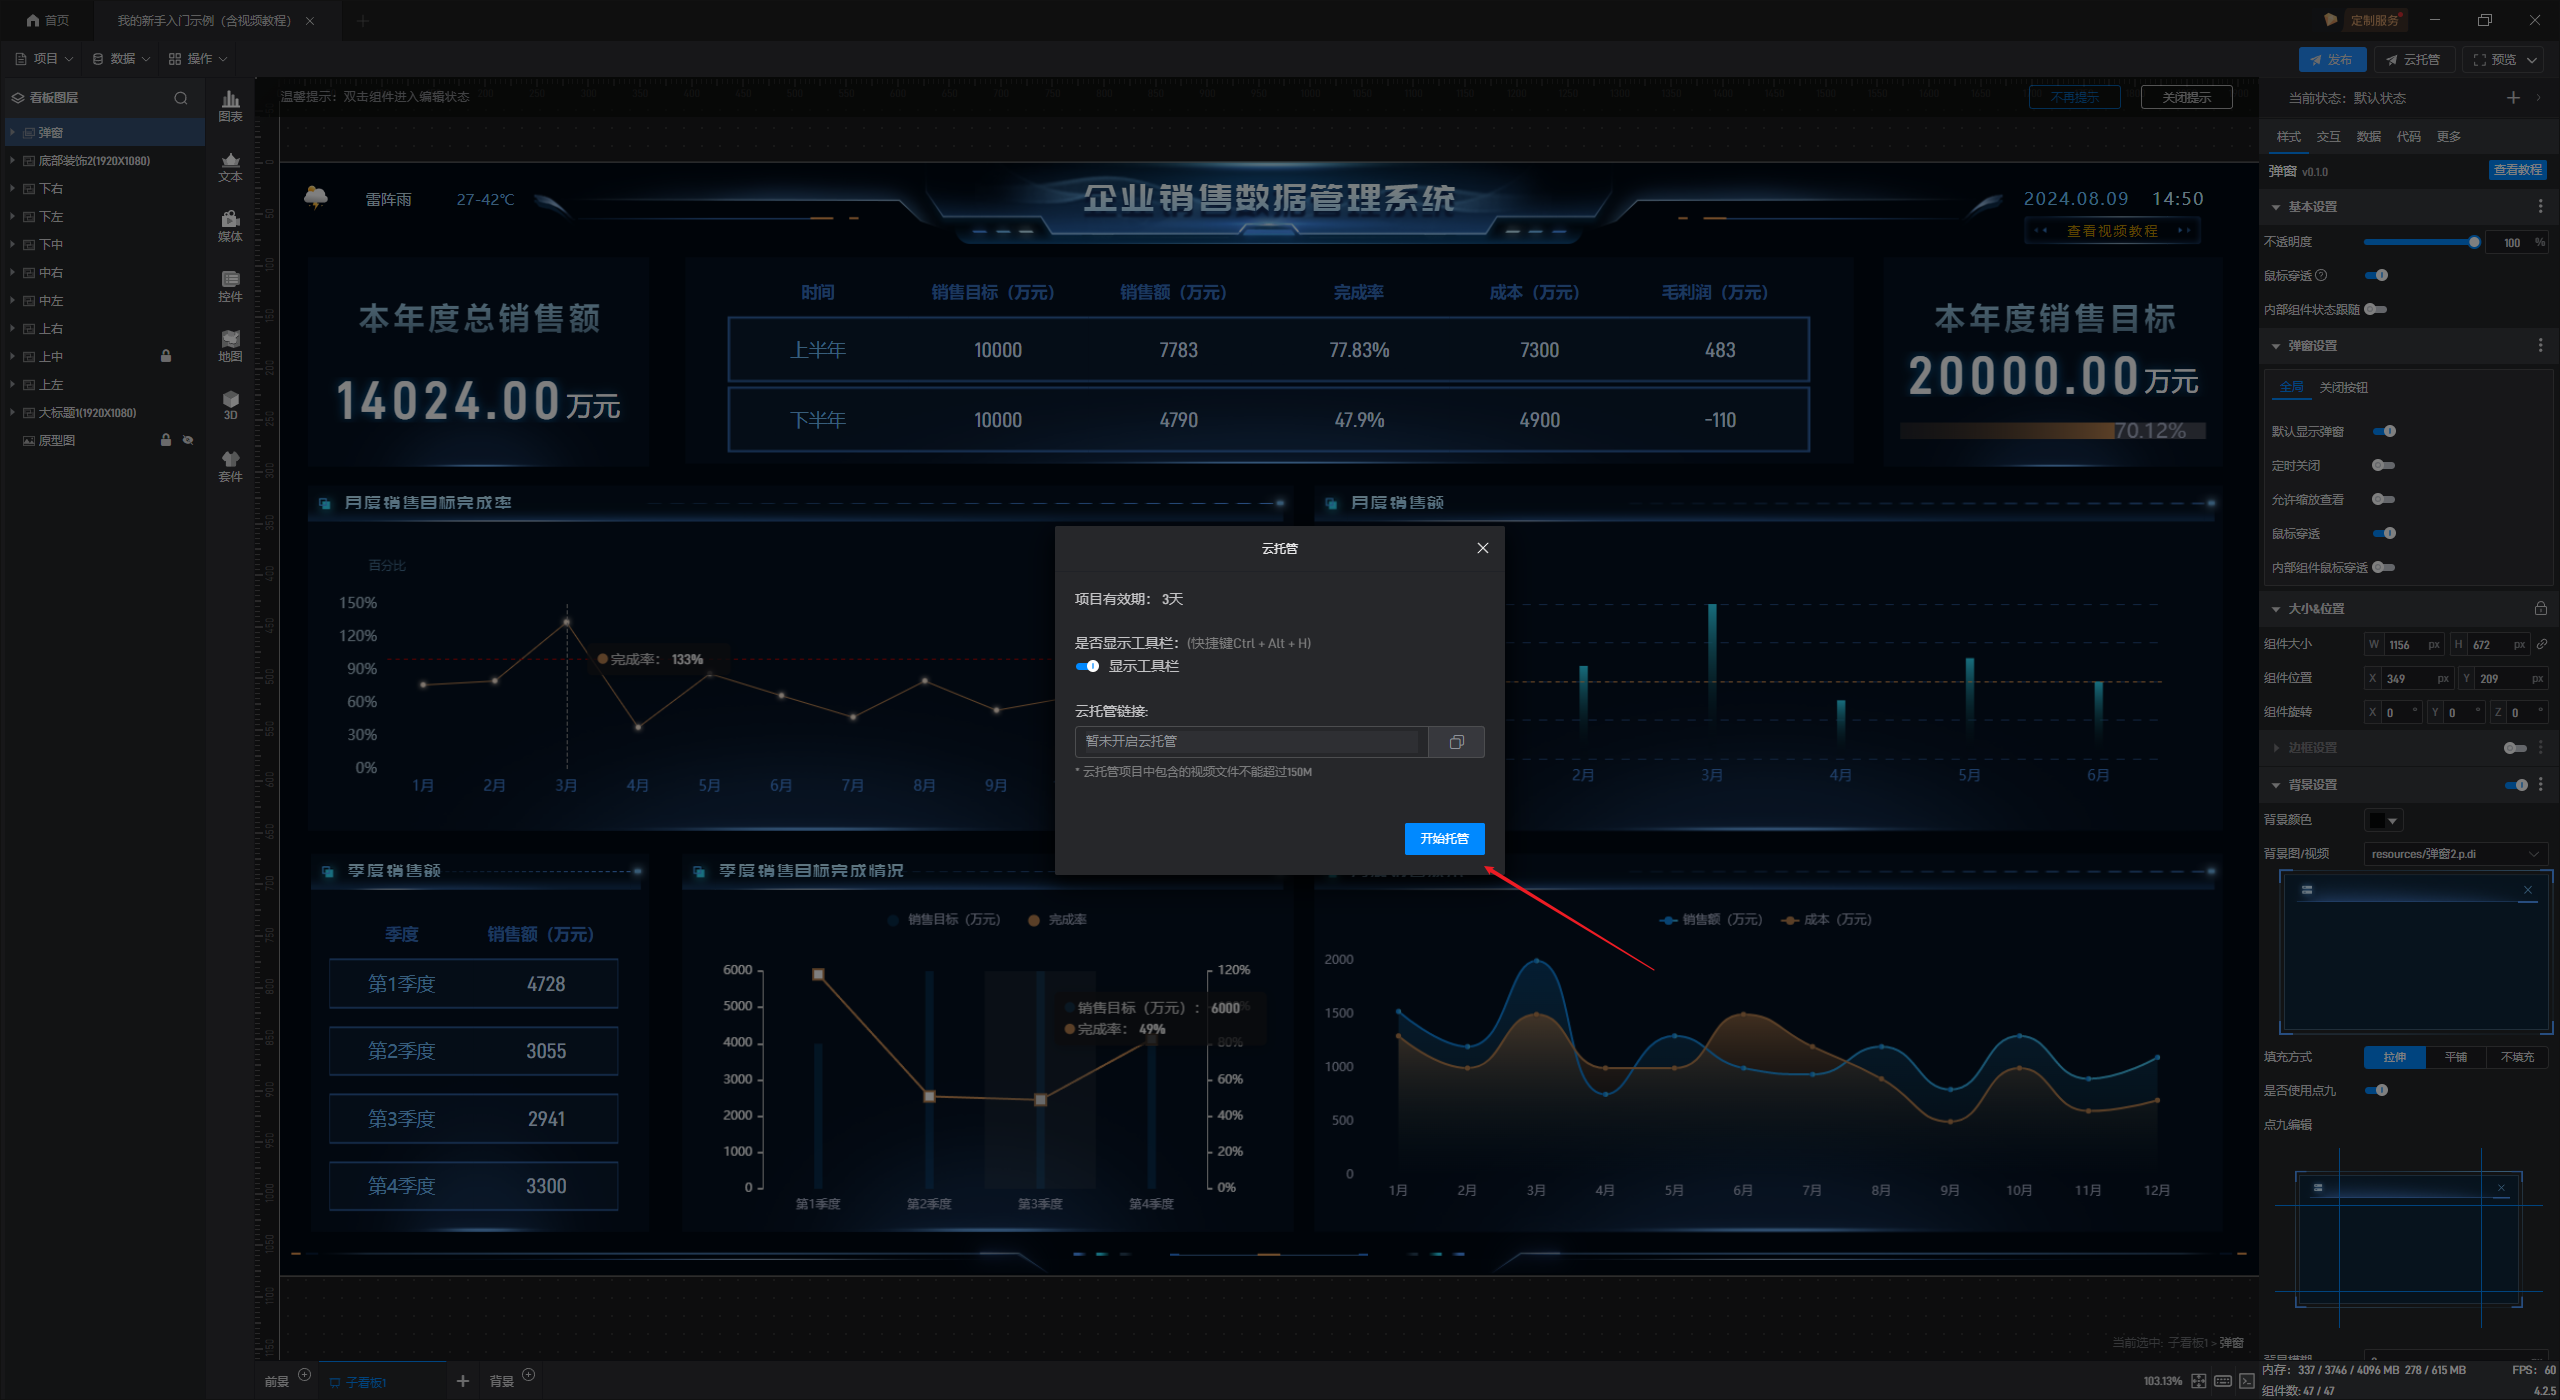Switch to the 交互 tab
This screenshot has width=2560, height=1400.
2328,137
